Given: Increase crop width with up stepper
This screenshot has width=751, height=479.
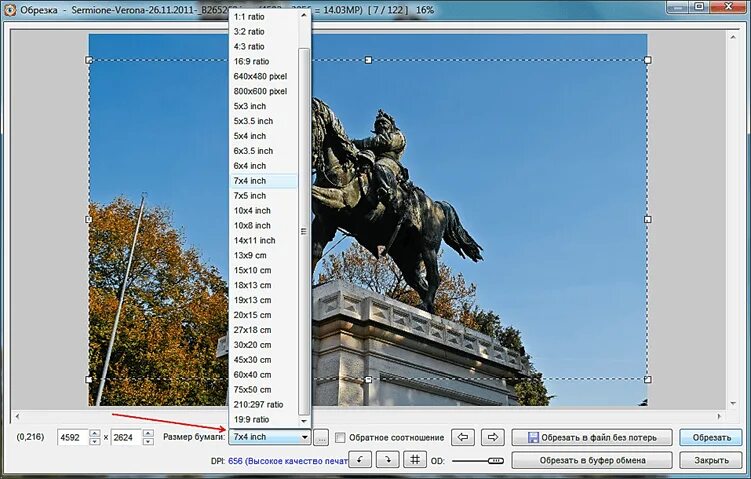Looking at the screenshot, I should click(95, 433).
